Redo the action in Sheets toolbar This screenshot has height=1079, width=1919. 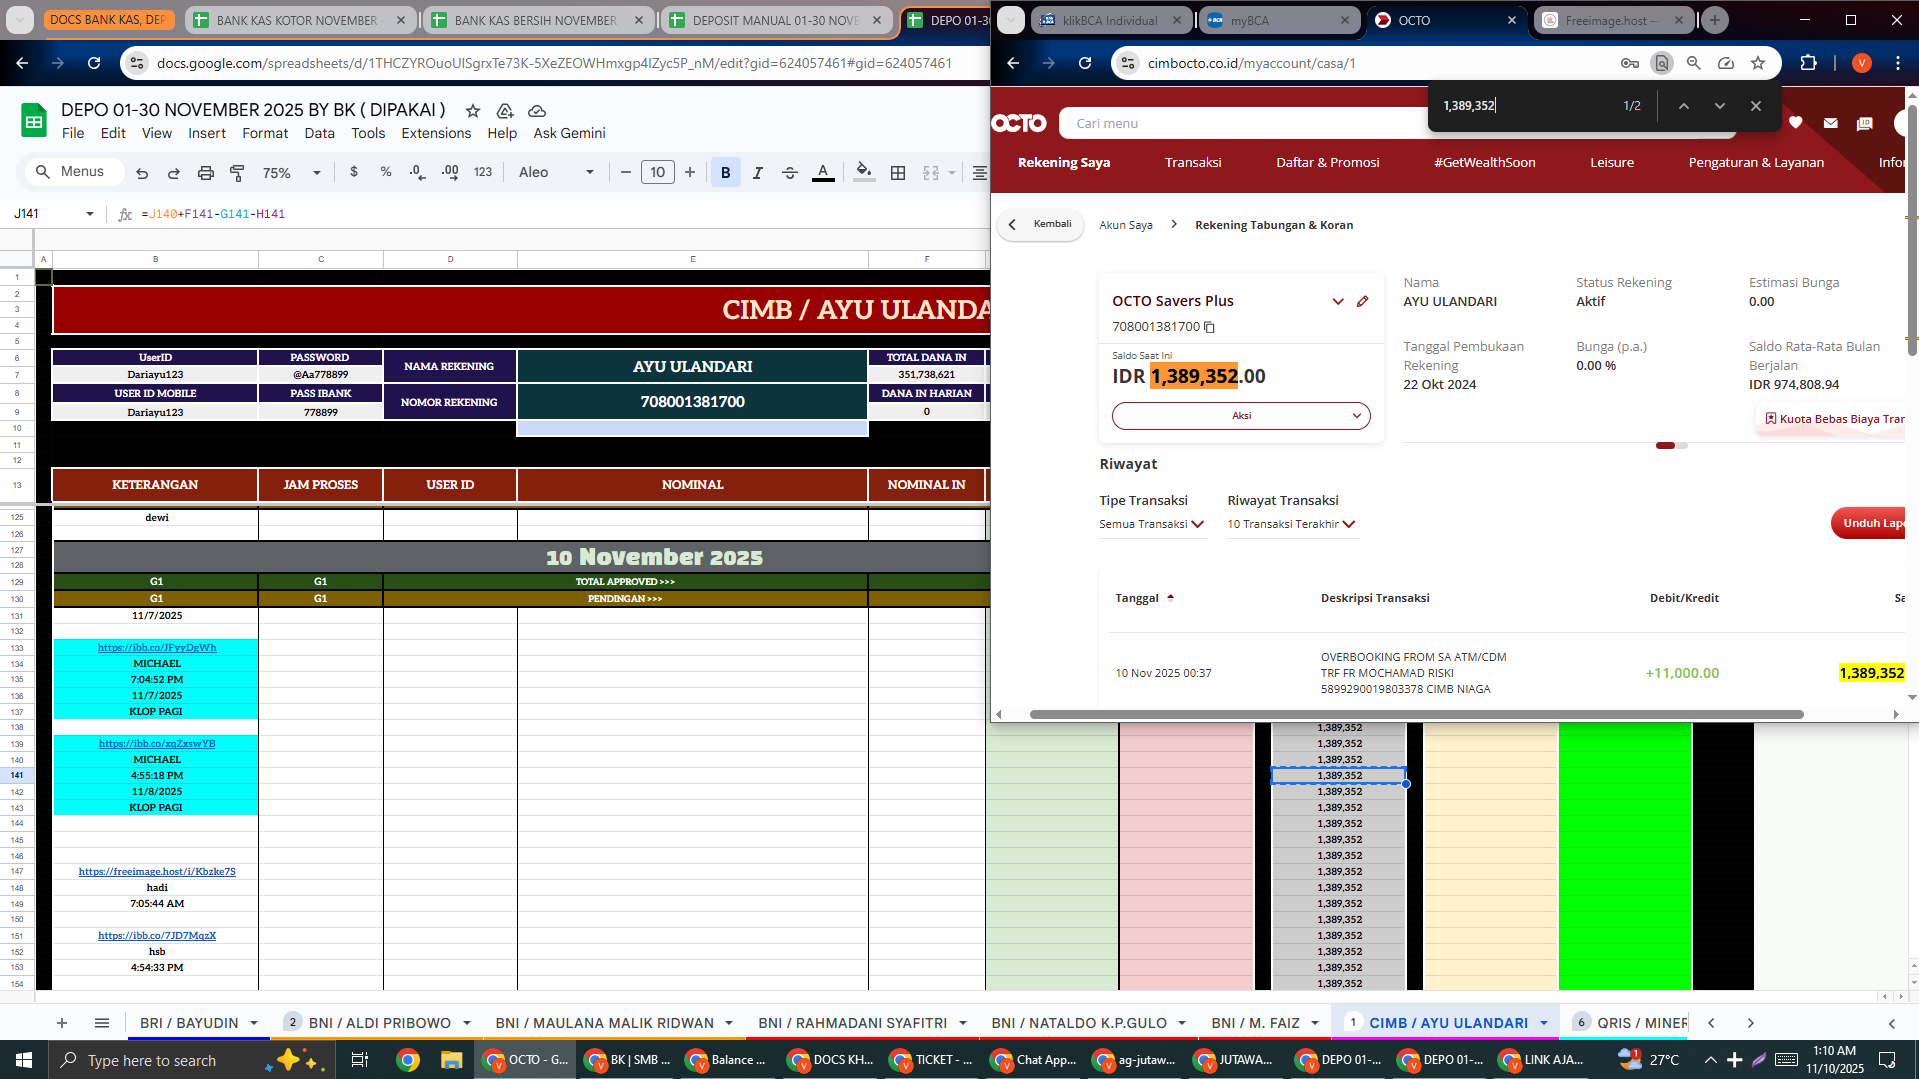click(x=174, y=173)
